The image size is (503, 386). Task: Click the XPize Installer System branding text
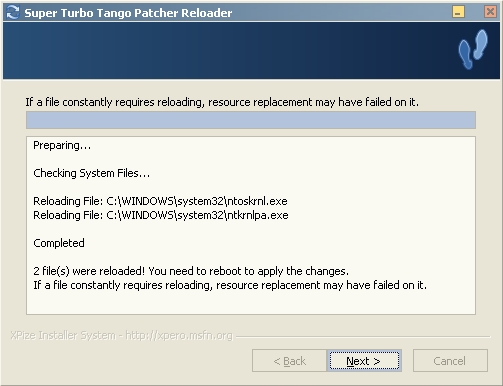(121, 335)
